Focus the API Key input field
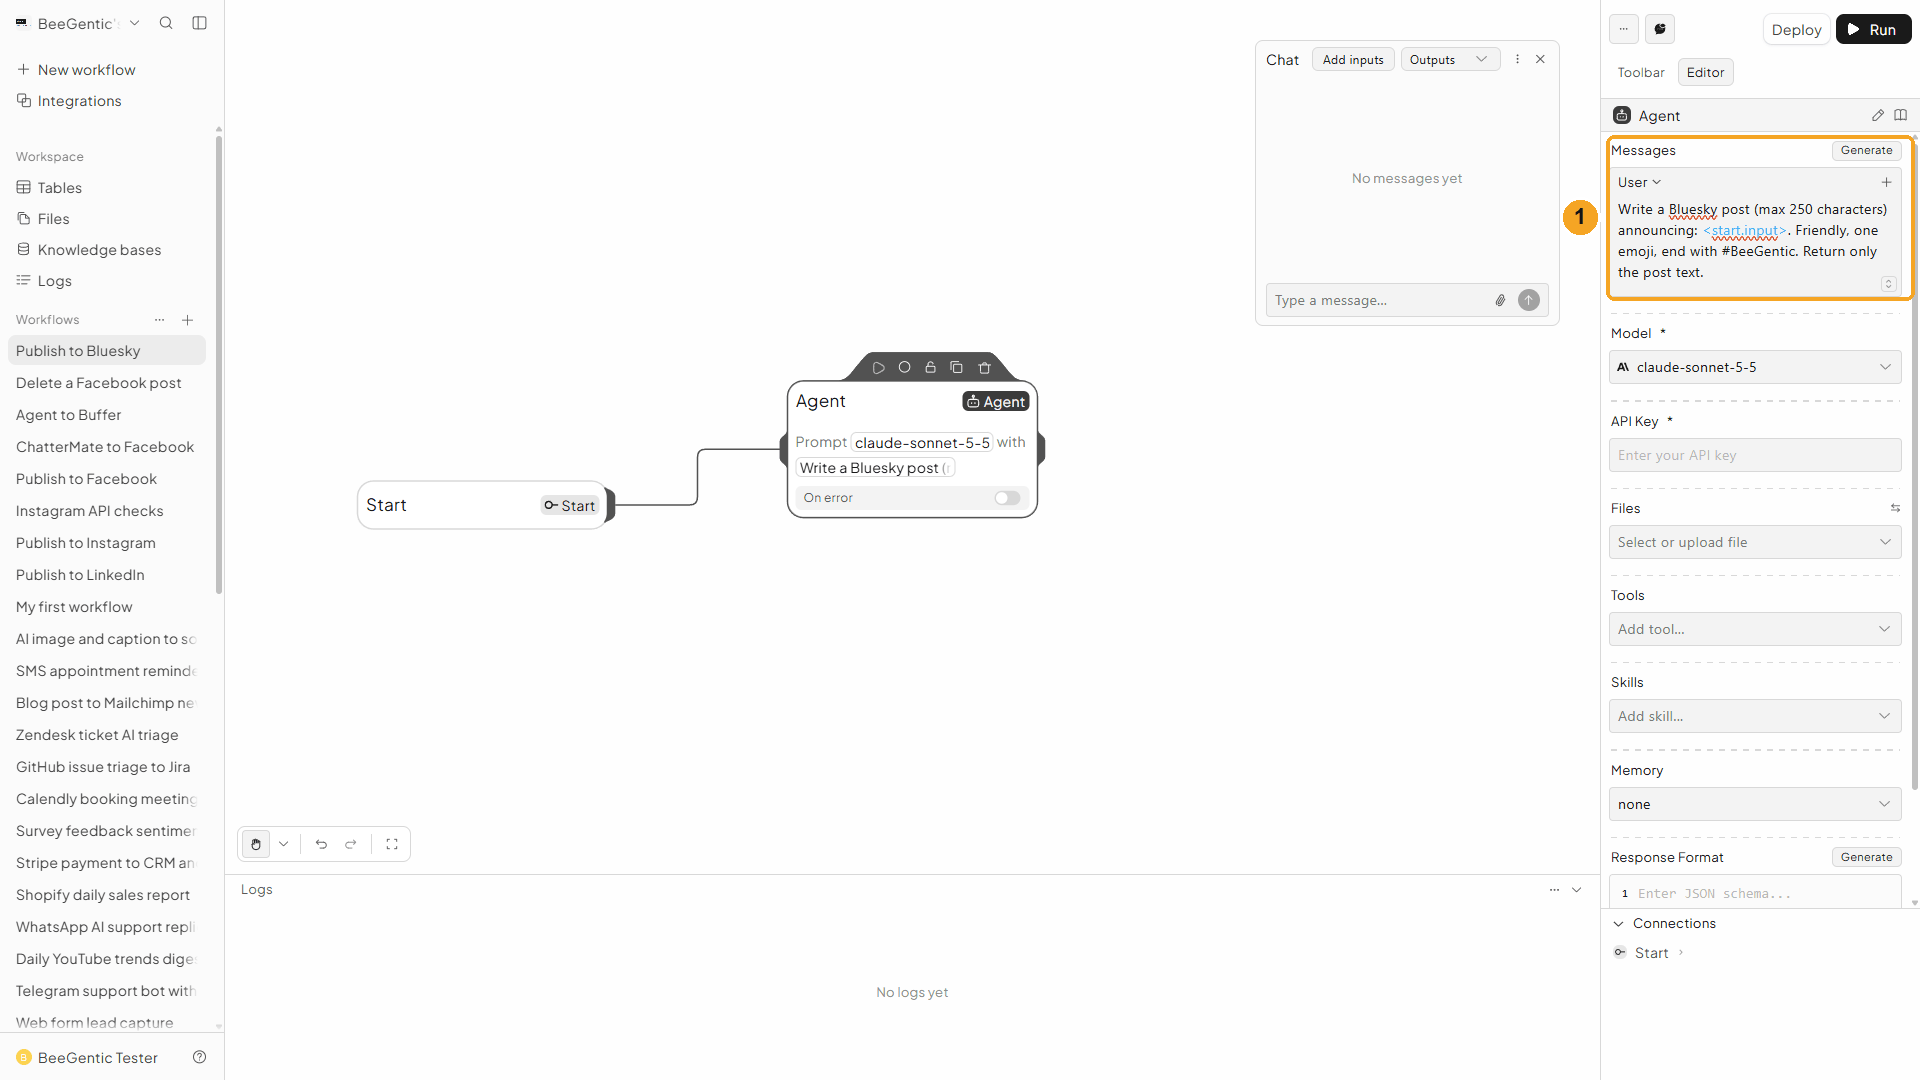Image resolution: width=1920 pixels, height=1080 pixels. coord(1754,455)
